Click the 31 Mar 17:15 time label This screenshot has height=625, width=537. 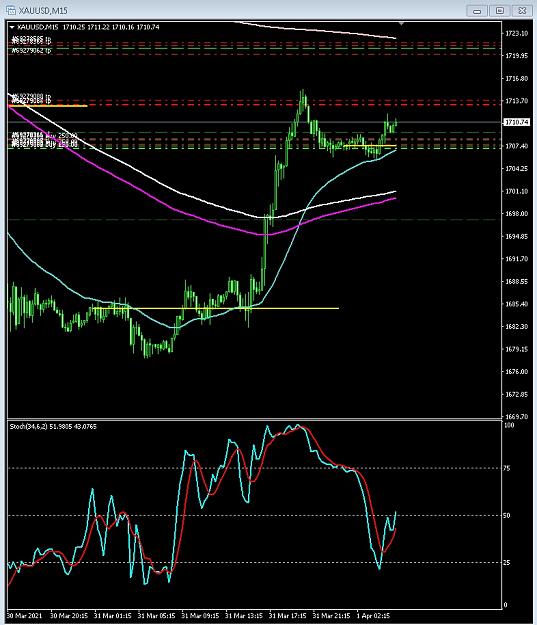pyautogui.click(x=288, y=616)
